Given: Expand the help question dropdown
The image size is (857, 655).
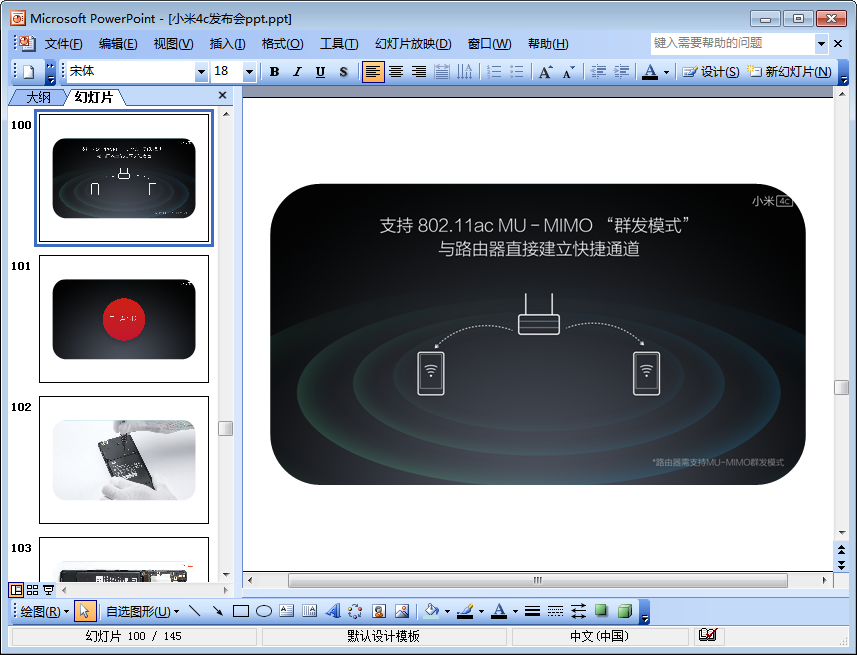Looking at the screenshot, I should point(821,43).
